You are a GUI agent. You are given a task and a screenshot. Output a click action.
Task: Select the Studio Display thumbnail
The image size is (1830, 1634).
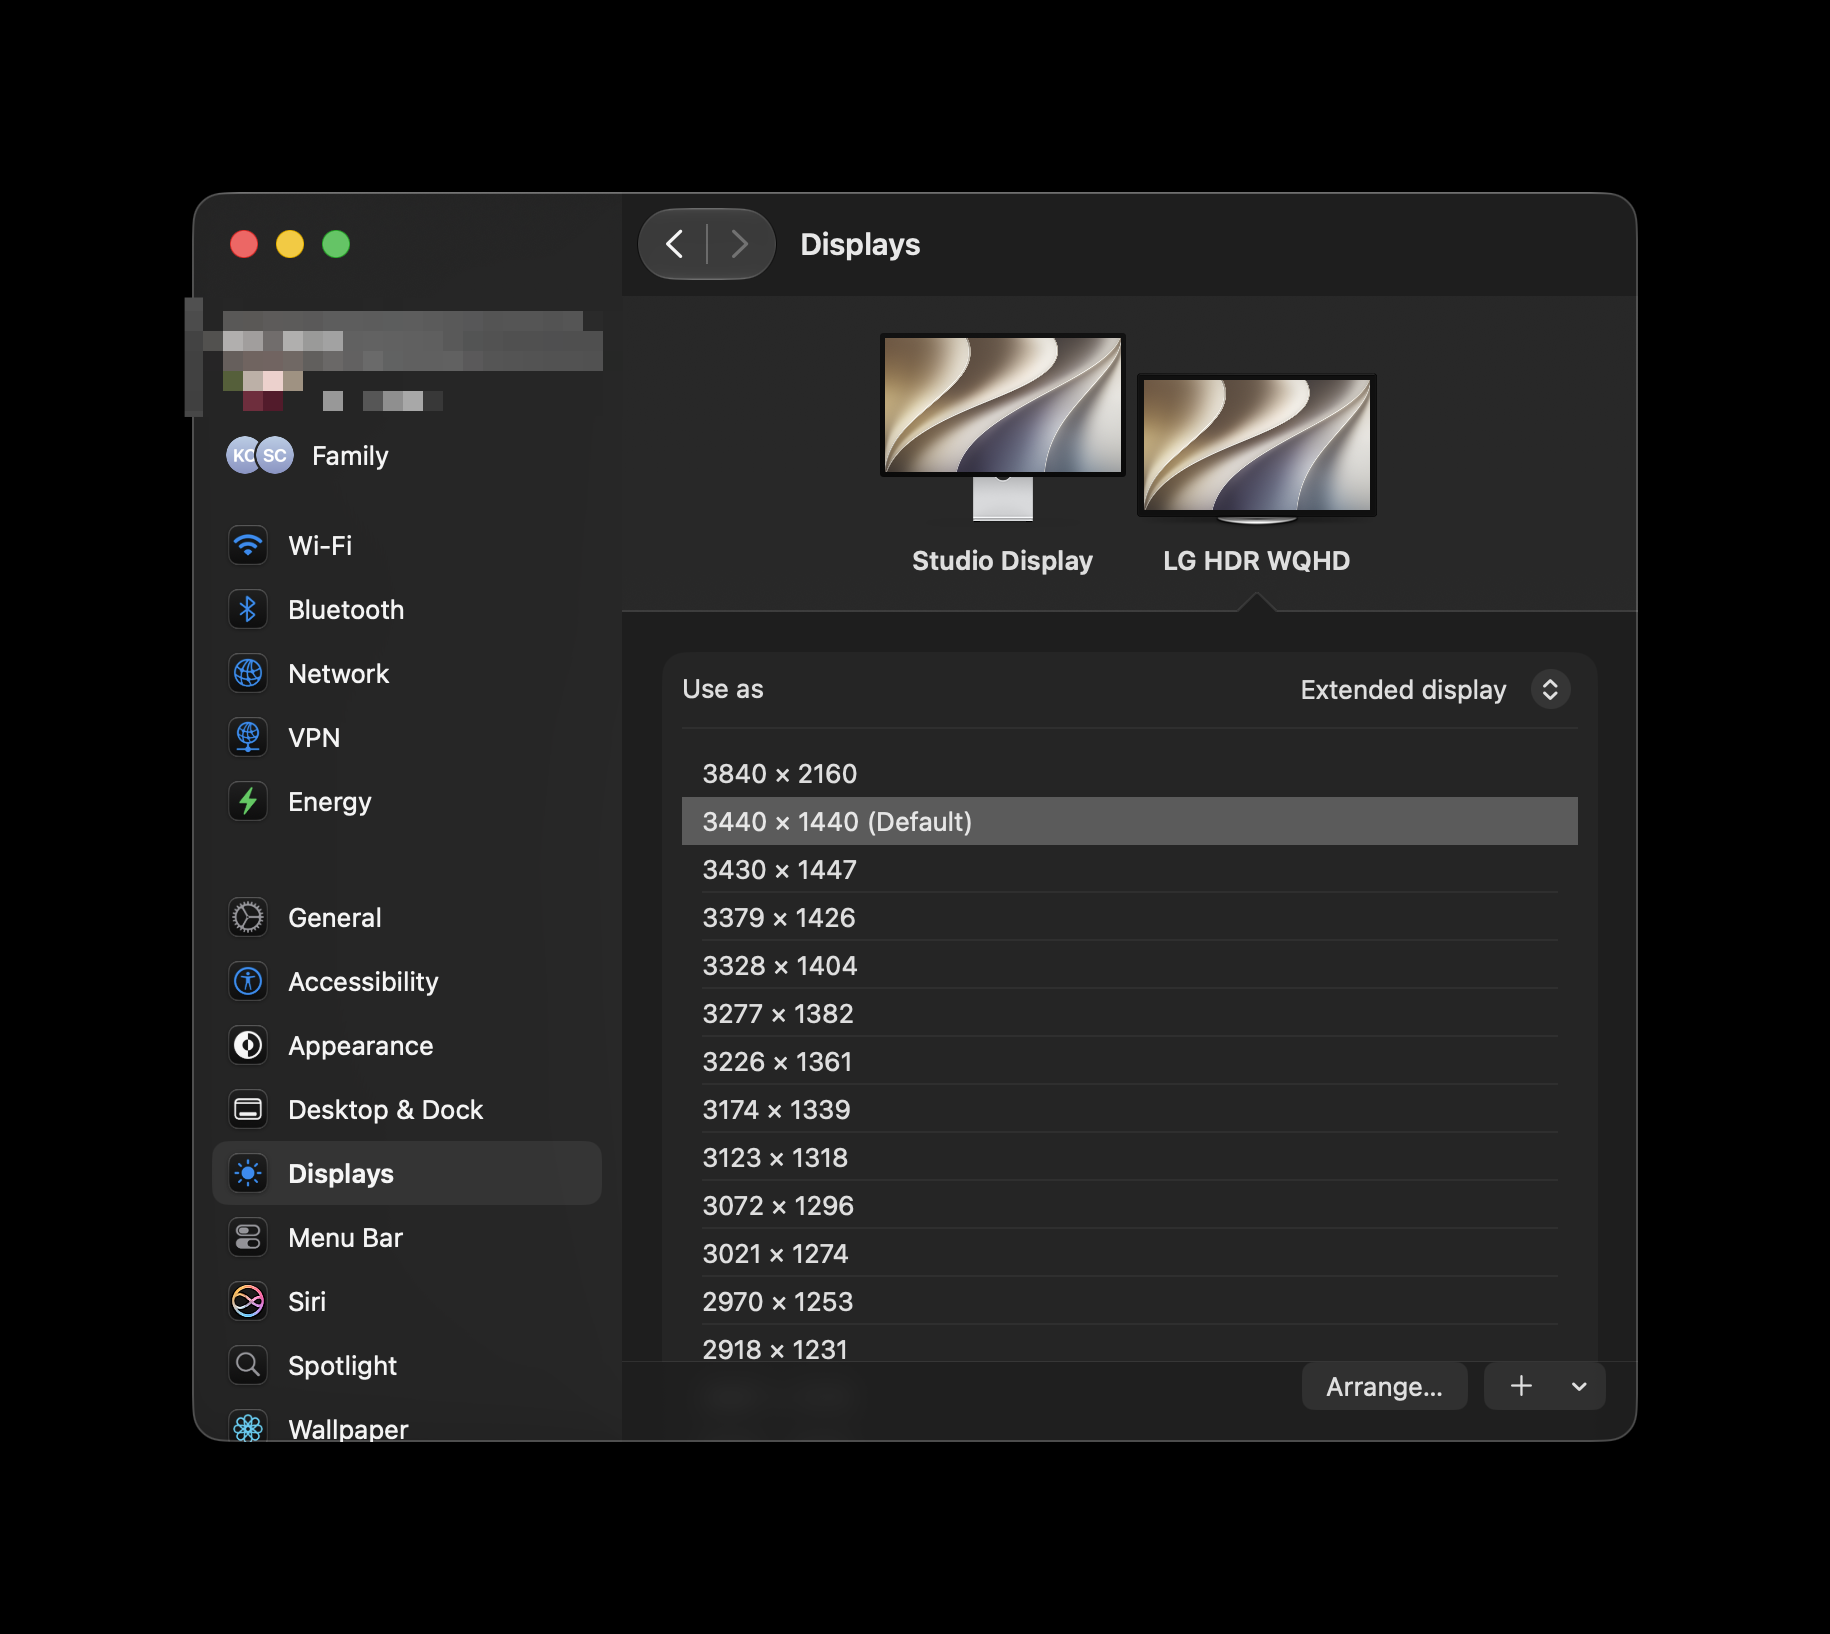point(1003,427)
